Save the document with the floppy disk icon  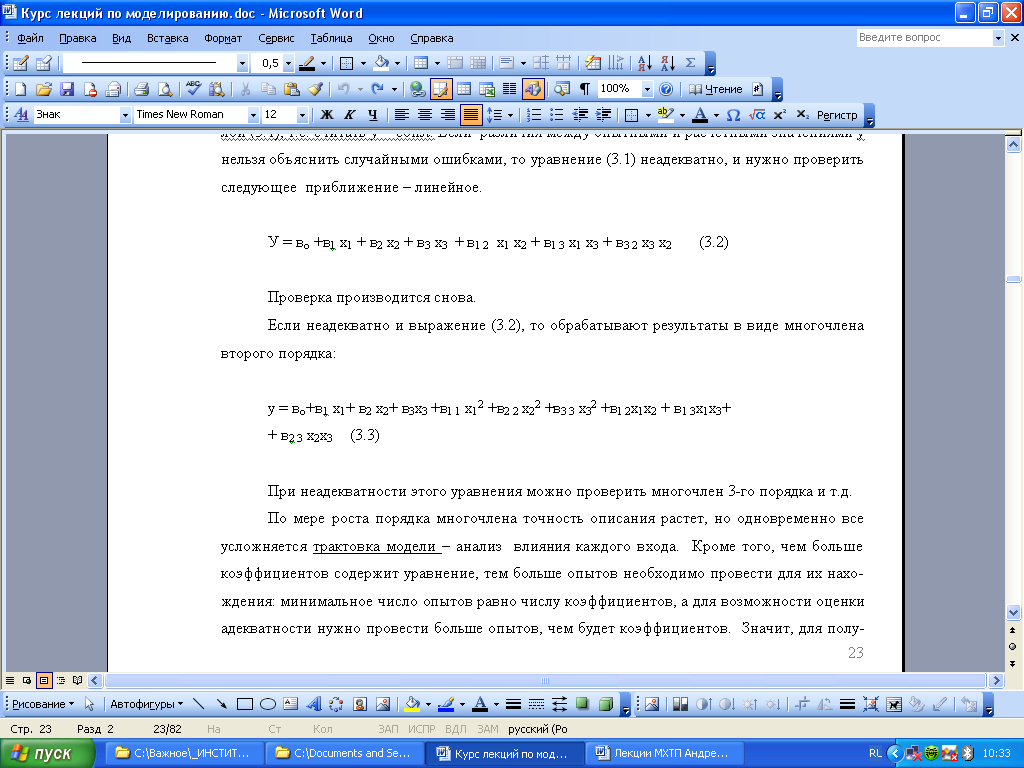(67, 89)
